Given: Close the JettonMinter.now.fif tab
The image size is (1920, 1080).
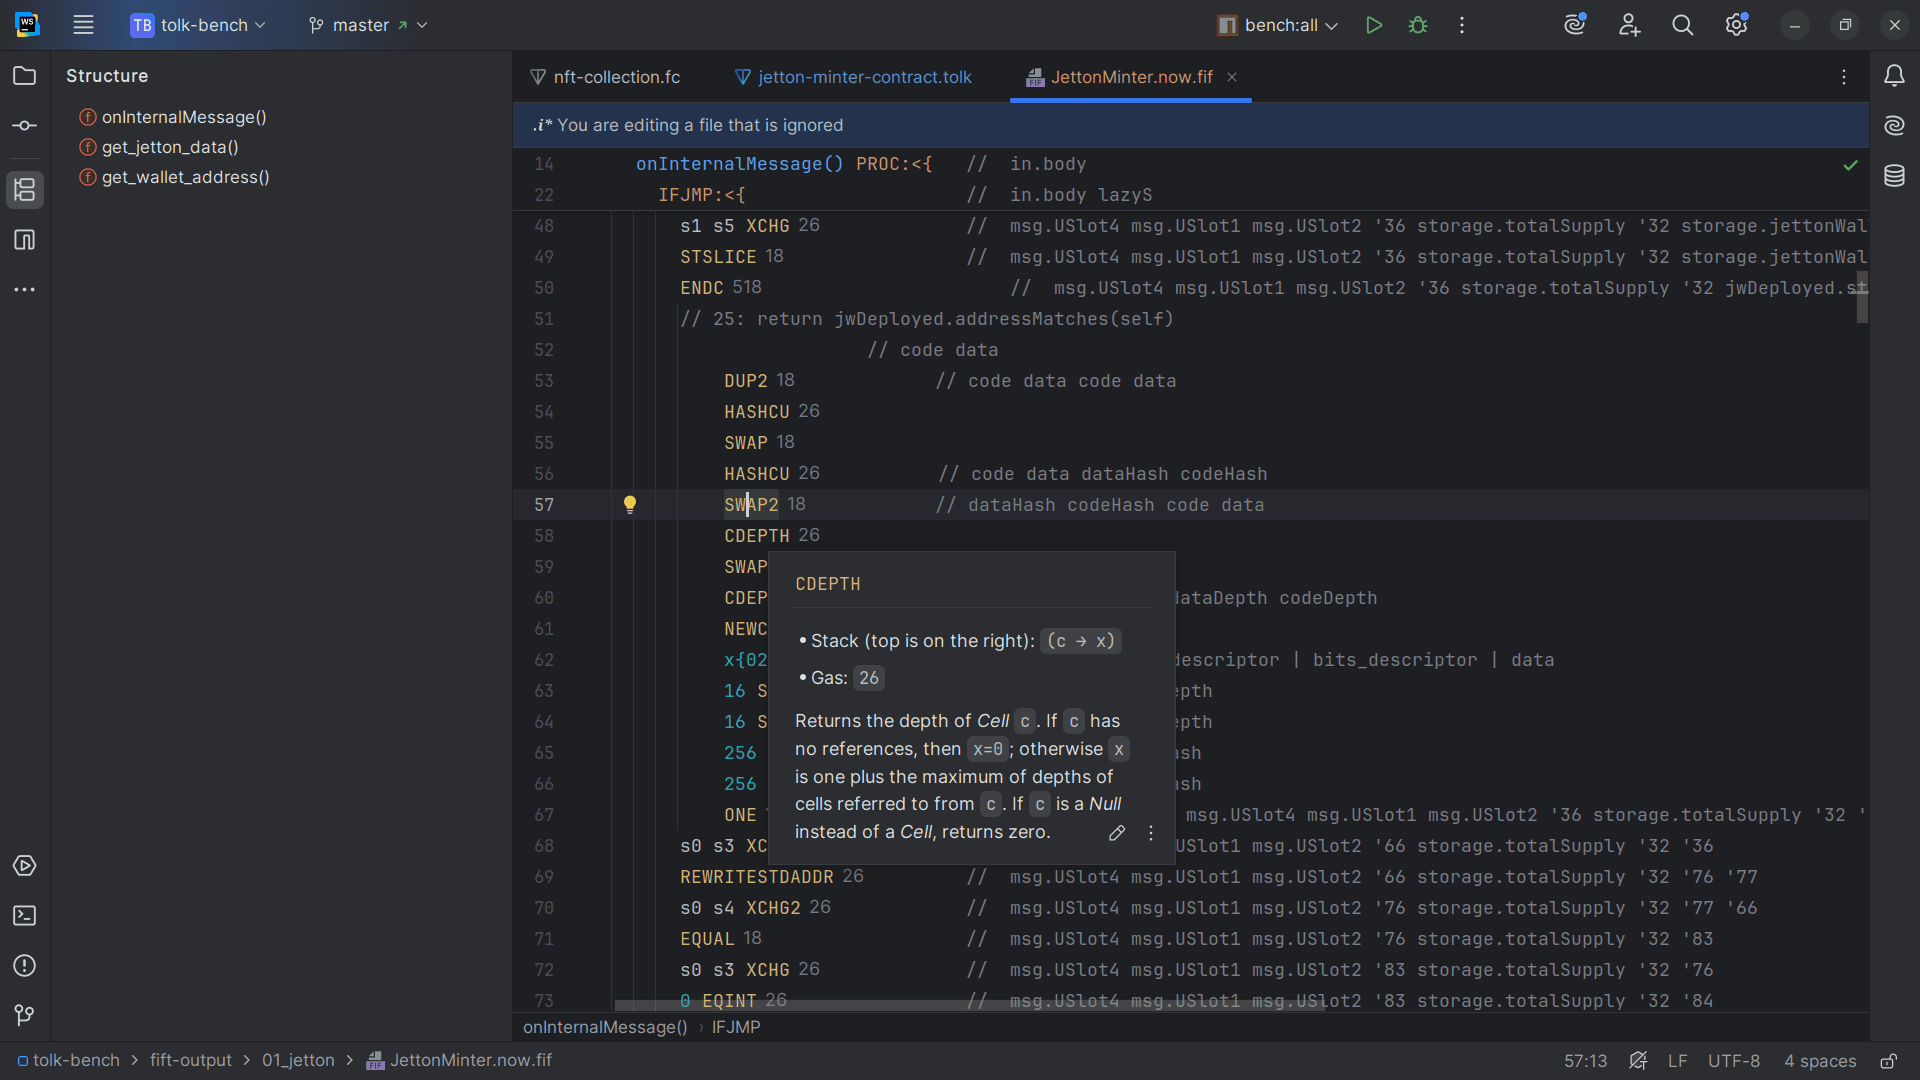Looking at the screenshot, I should (1232, 77).
